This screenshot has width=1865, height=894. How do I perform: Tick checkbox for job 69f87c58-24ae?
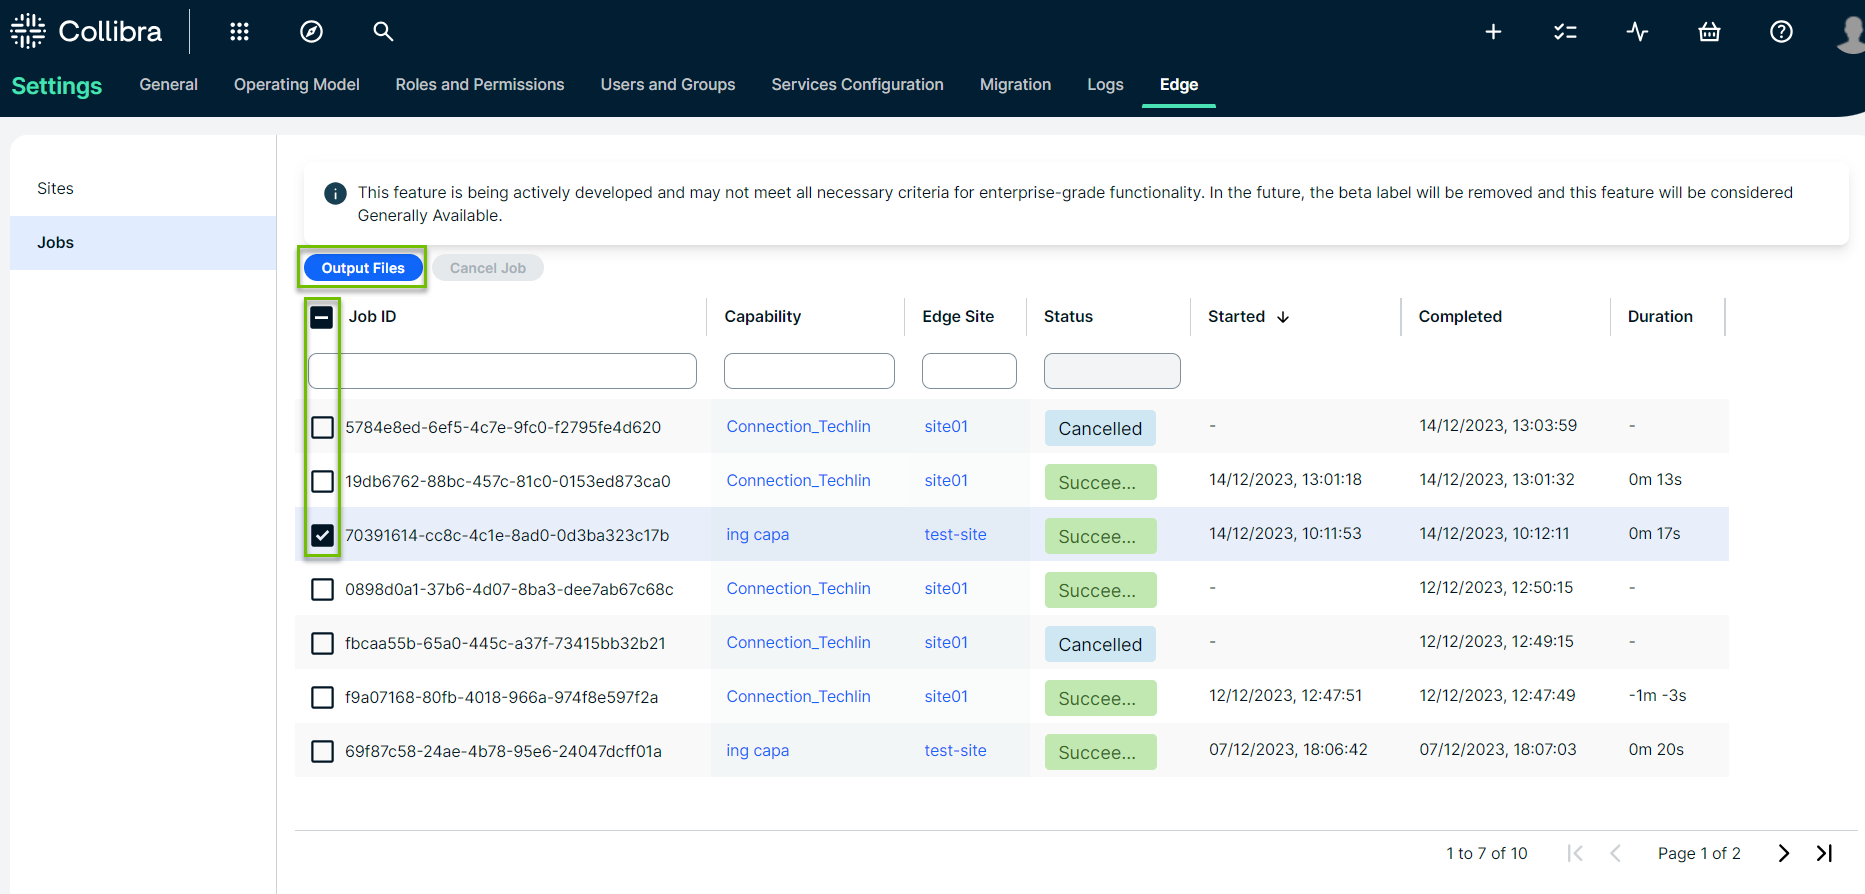tap(322, 751)
